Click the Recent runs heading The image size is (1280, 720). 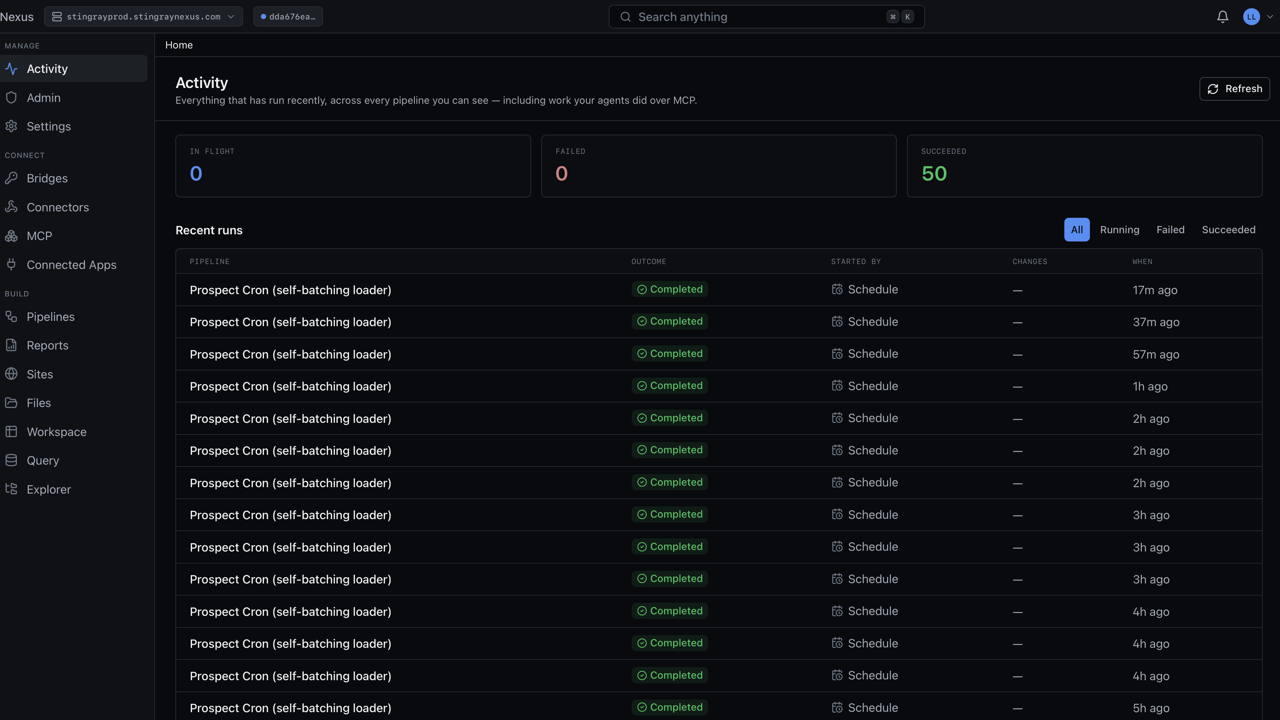(x=209, y=230)
